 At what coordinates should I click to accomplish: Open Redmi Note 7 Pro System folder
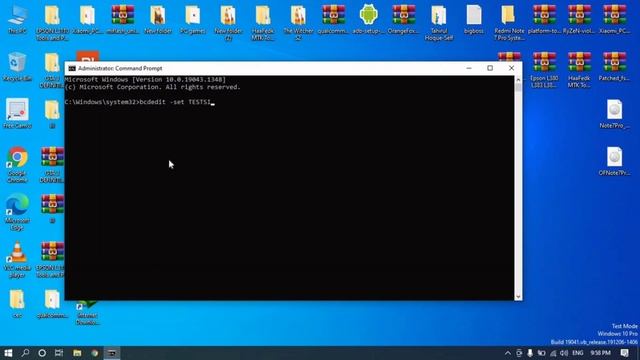tap(509, 22)
